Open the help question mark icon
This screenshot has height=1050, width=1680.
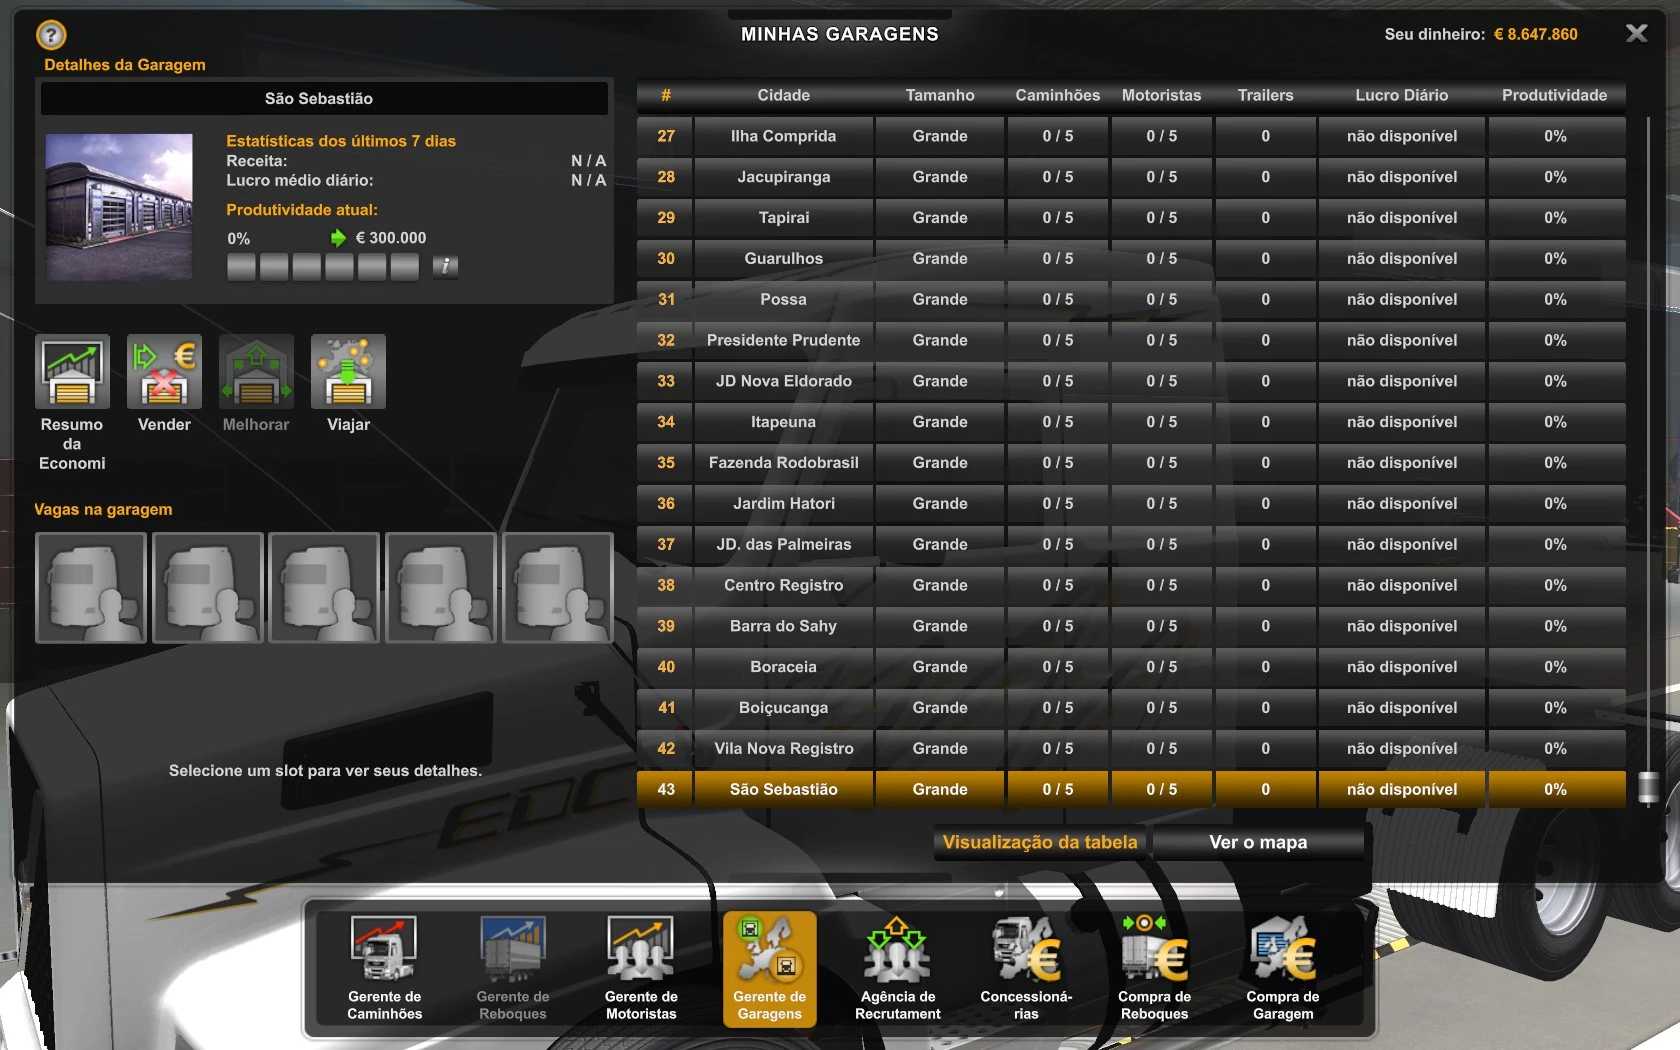51,35
